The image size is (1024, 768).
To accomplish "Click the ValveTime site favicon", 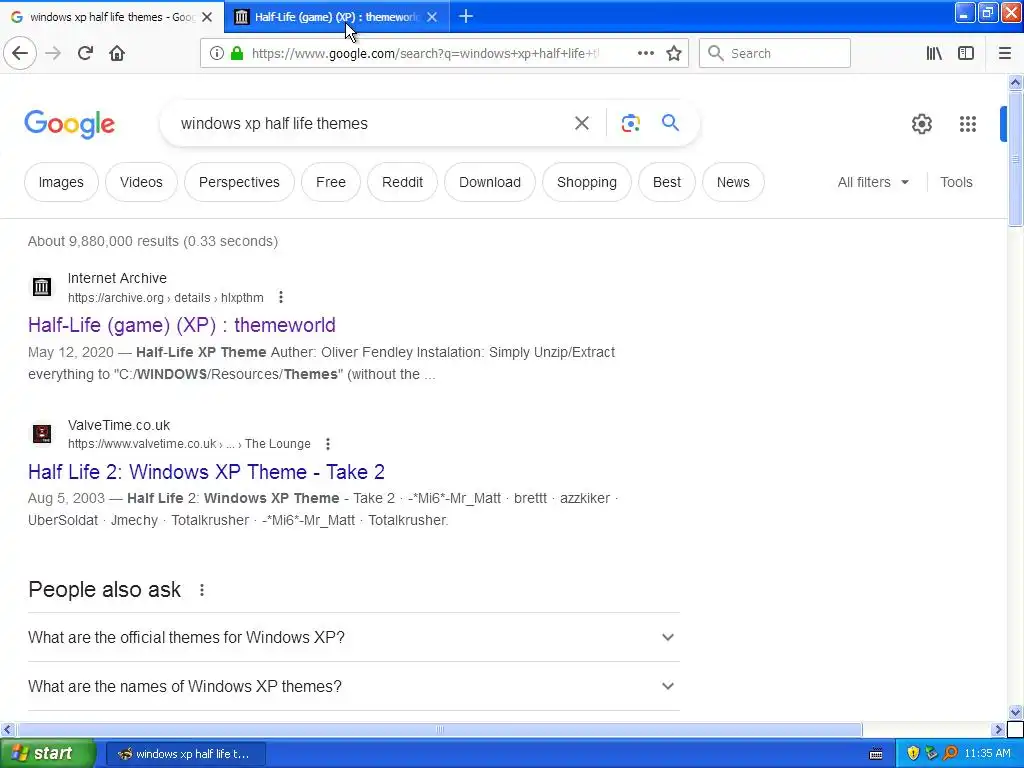I will [42, 433].
